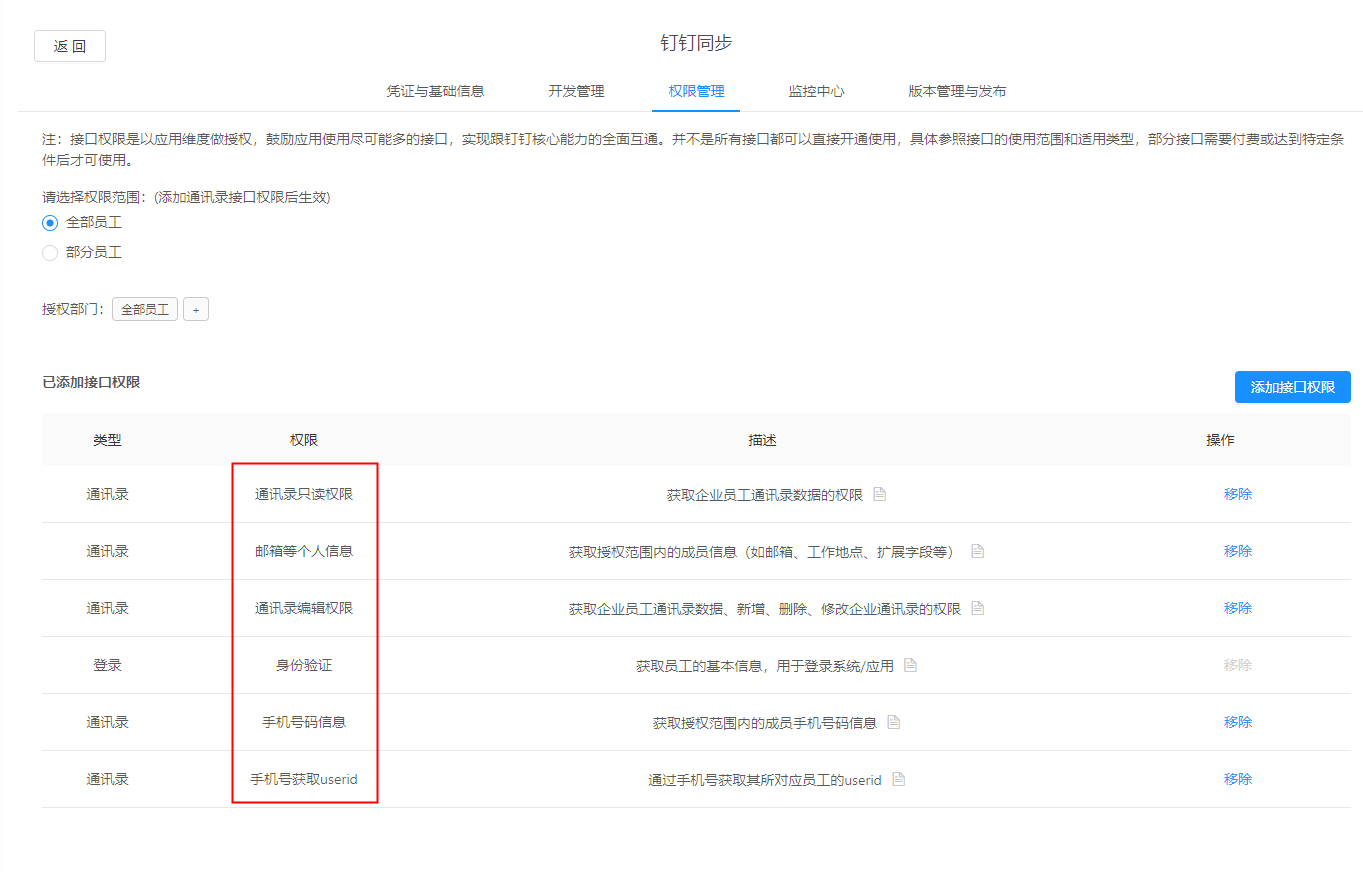
Task: Click the 类型 column header
Action: tap(107, 440)
